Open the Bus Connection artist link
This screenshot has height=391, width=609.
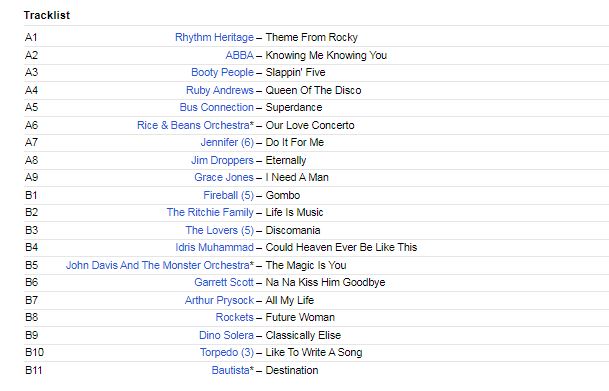217,107
